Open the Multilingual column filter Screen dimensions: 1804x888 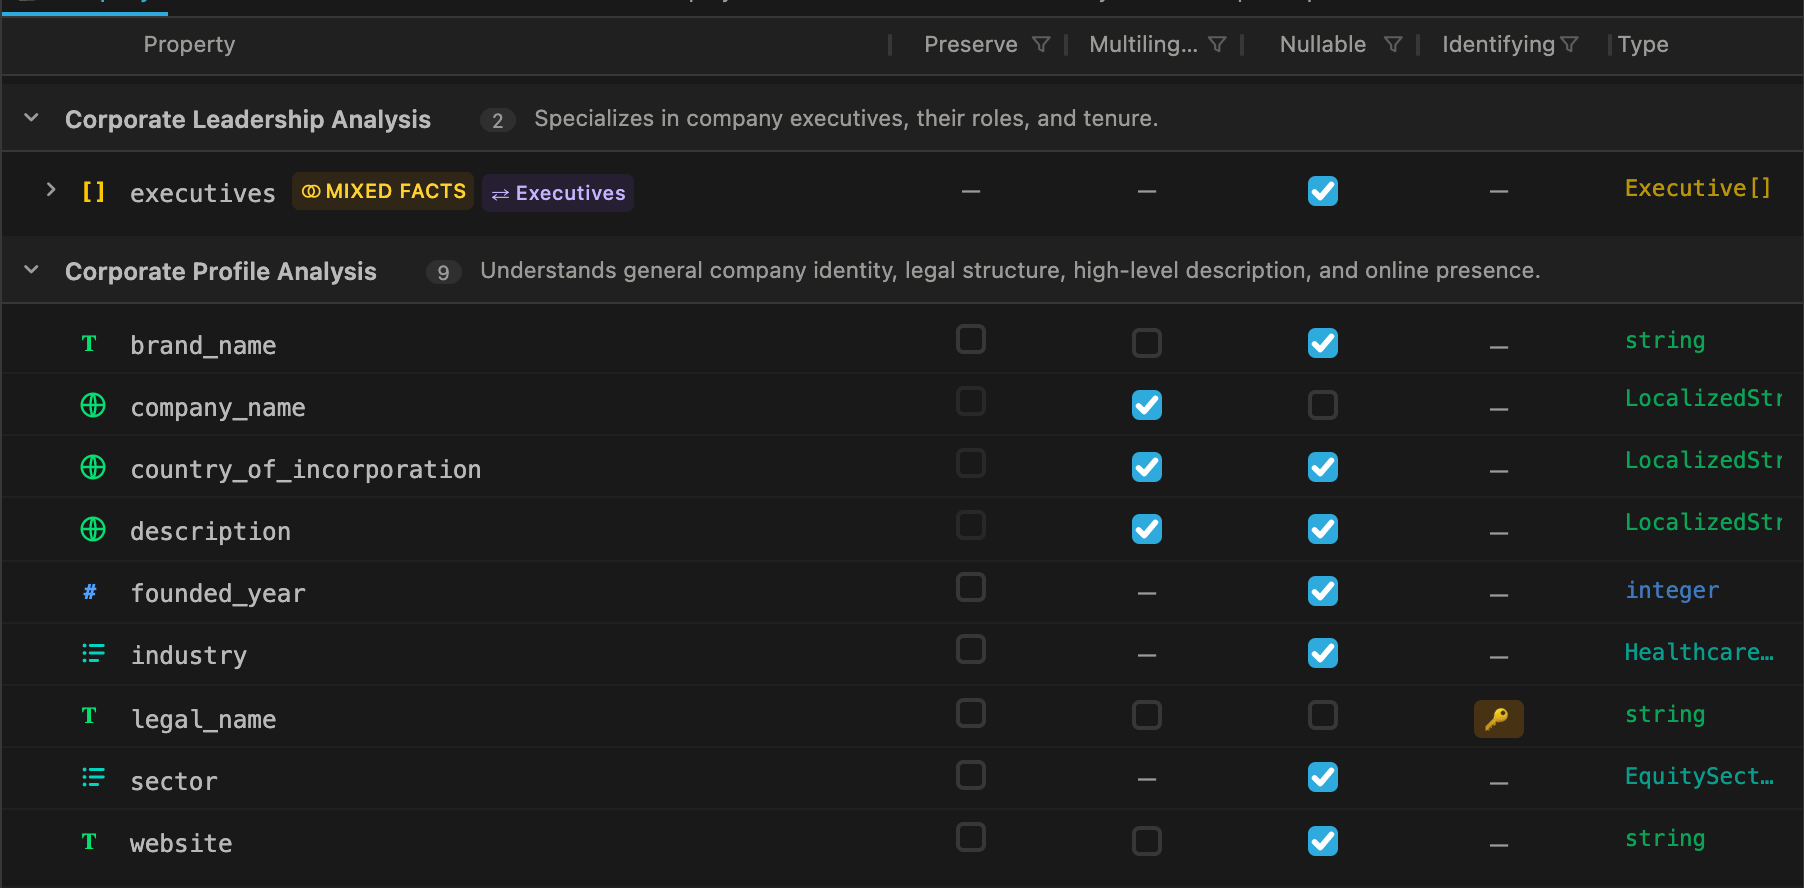[x=1217, y=44]
